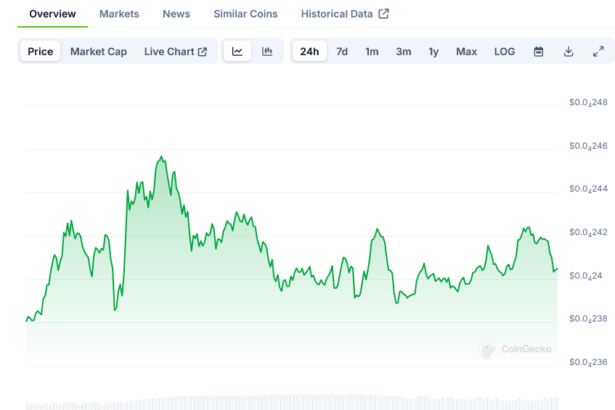Set the chart range to 7d
The height and width of the screenshot is (410, 615).
click(342, 51)
